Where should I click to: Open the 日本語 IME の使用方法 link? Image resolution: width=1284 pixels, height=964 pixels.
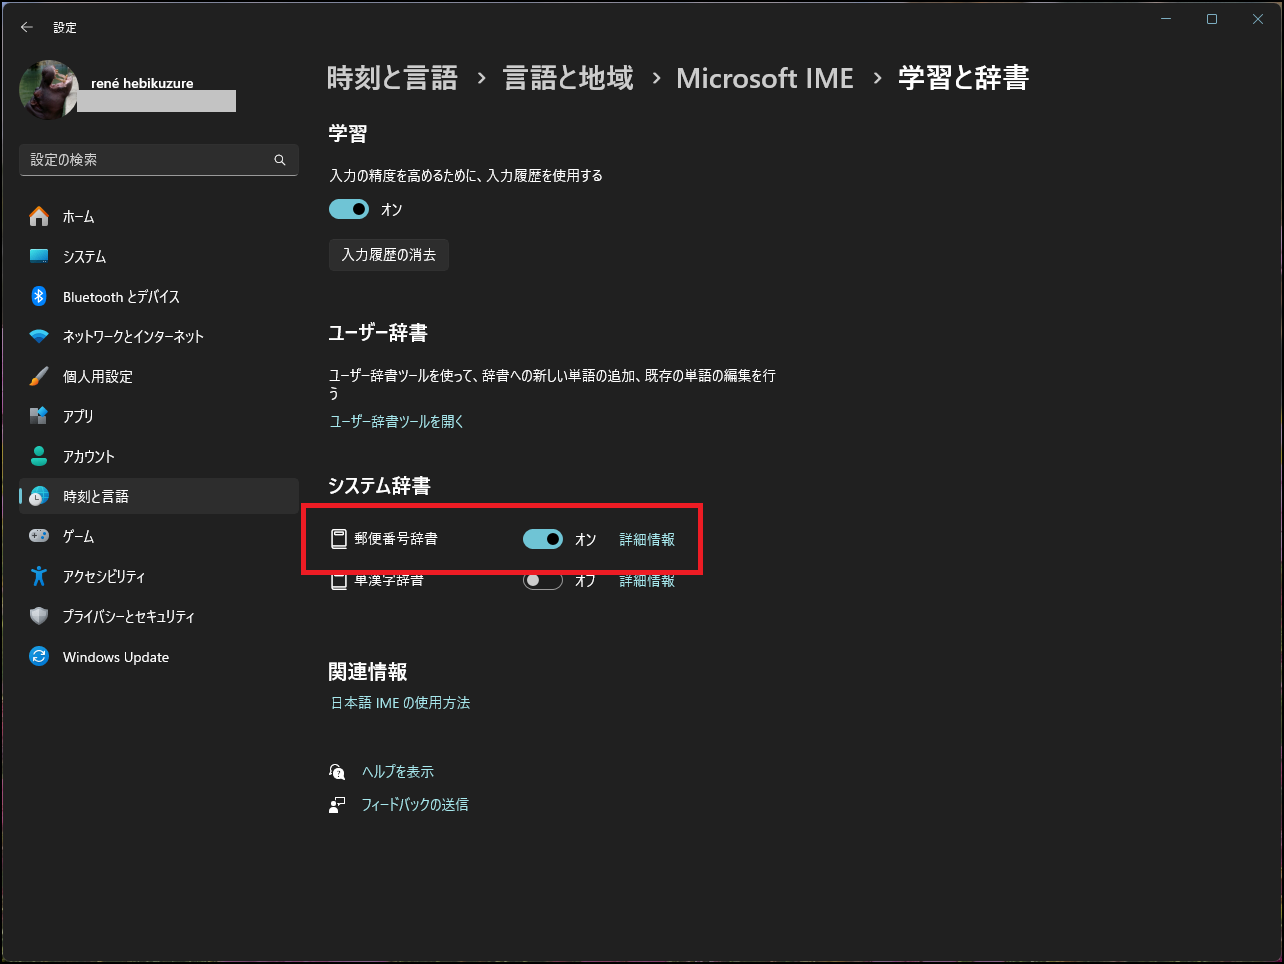pyautogui.click(x=400, y=703)
